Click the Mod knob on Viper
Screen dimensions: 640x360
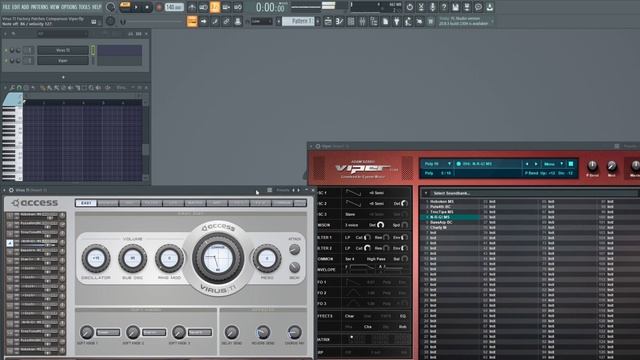coord(611,166)
